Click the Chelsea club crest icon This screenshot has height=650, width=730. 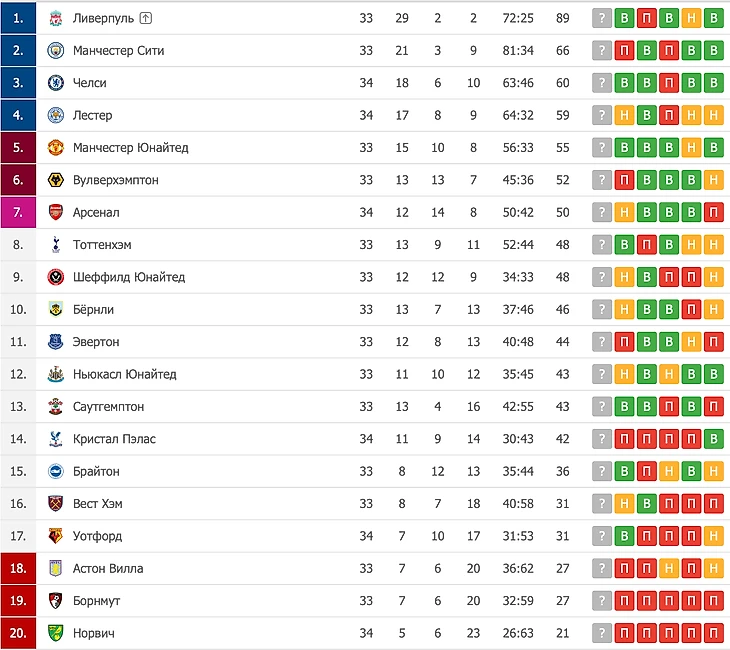(x=55, y=83)
